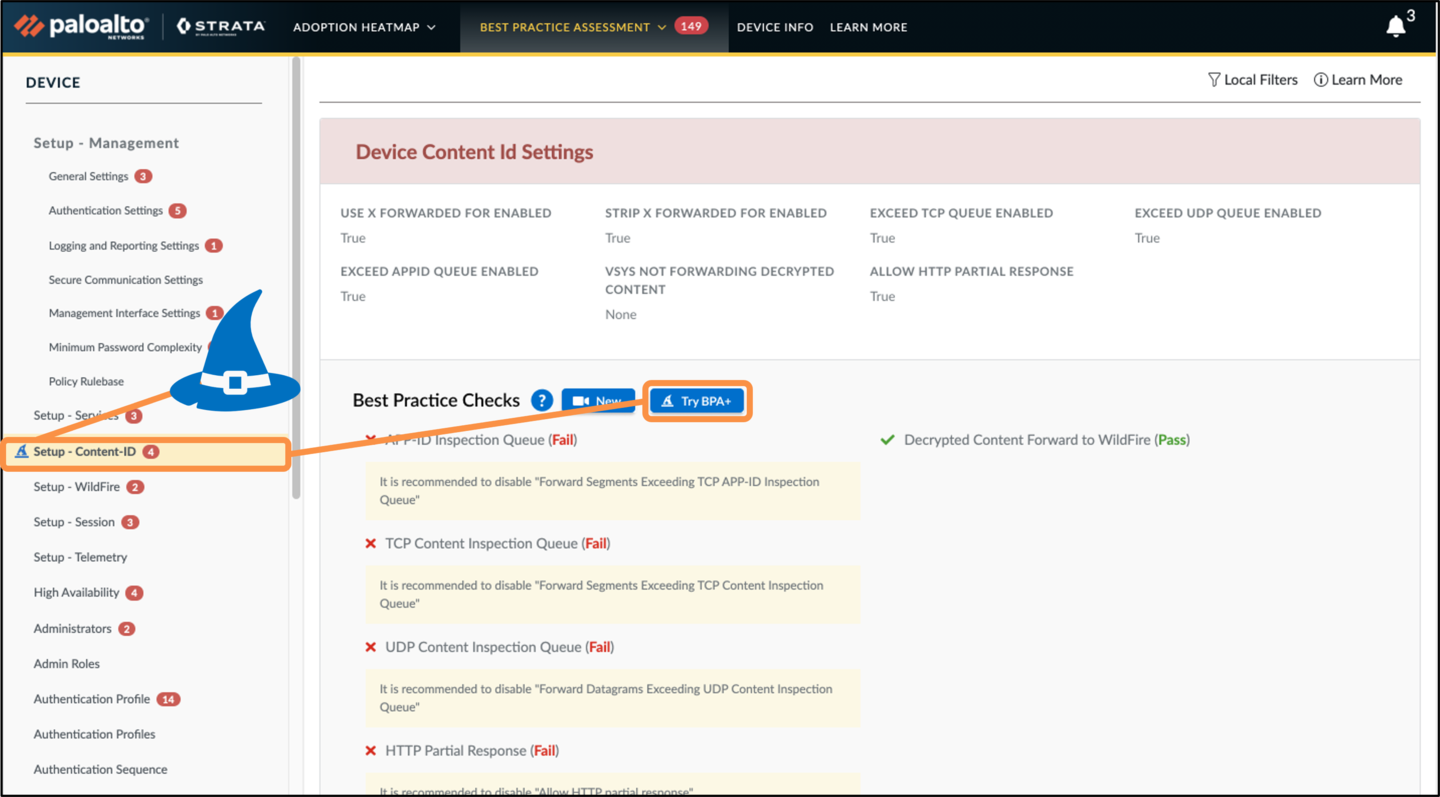Image resolution: width=1440 pixels, height=797 pixels.
Task: Click the wizard icon beside Setup - Content-ID
Action: [21, 452]
